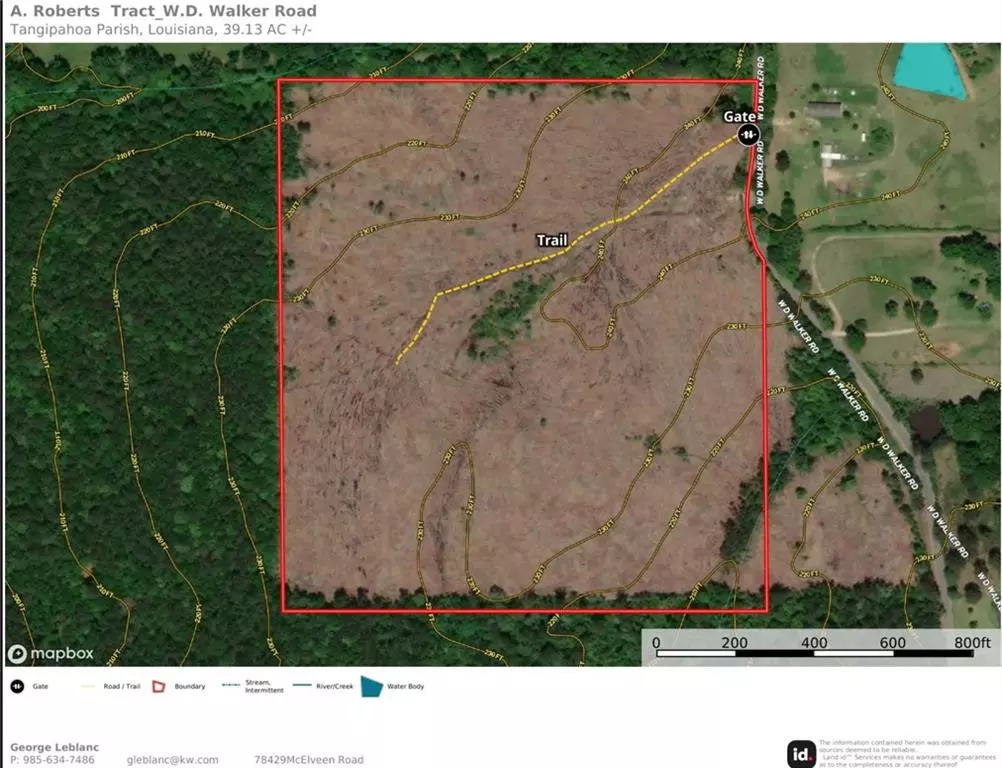The image size is (1002, 768).
Task: Click the Gate symbol in the legend
Action: [x=17, y=687]
